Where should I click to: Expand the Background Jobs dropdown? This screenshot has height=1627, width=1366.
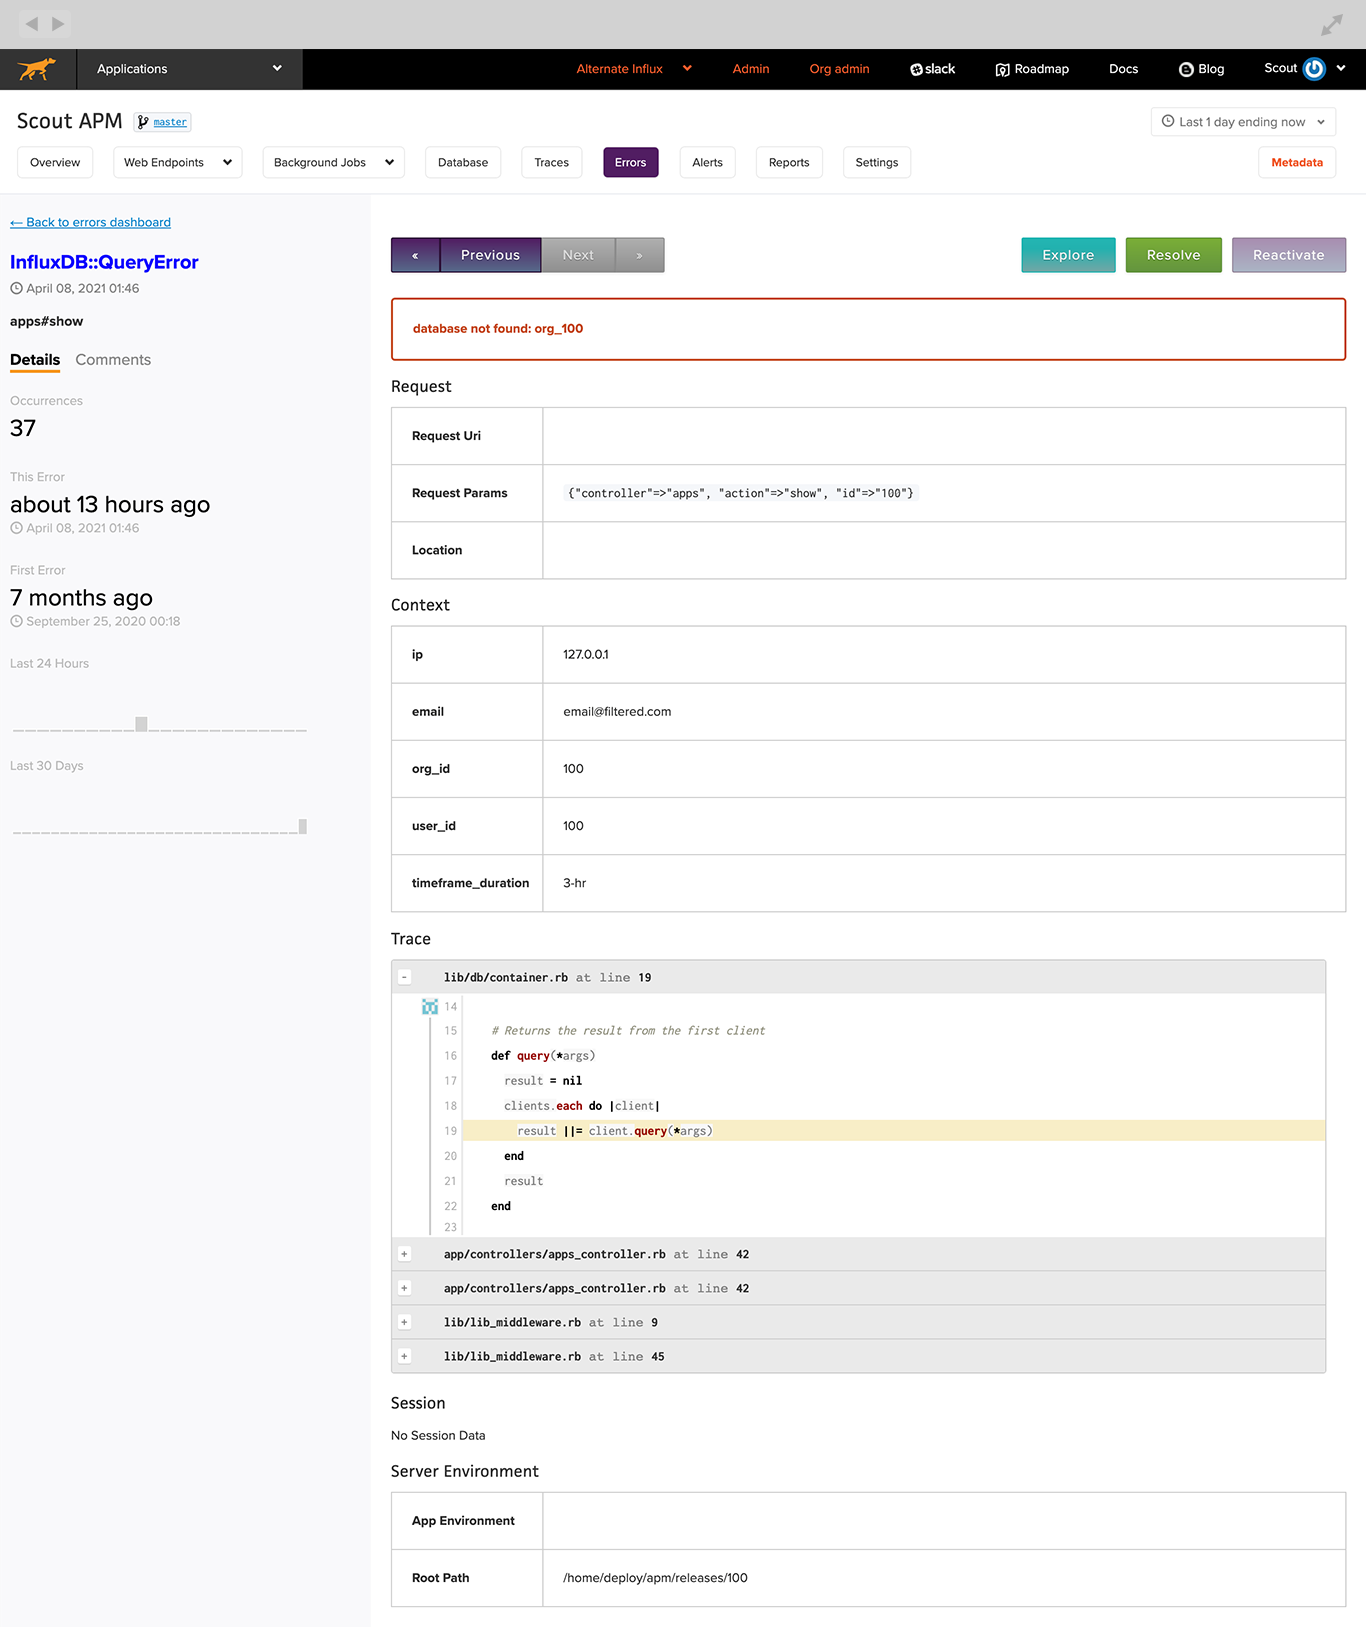pyautogui.click(x=333, y=162)
